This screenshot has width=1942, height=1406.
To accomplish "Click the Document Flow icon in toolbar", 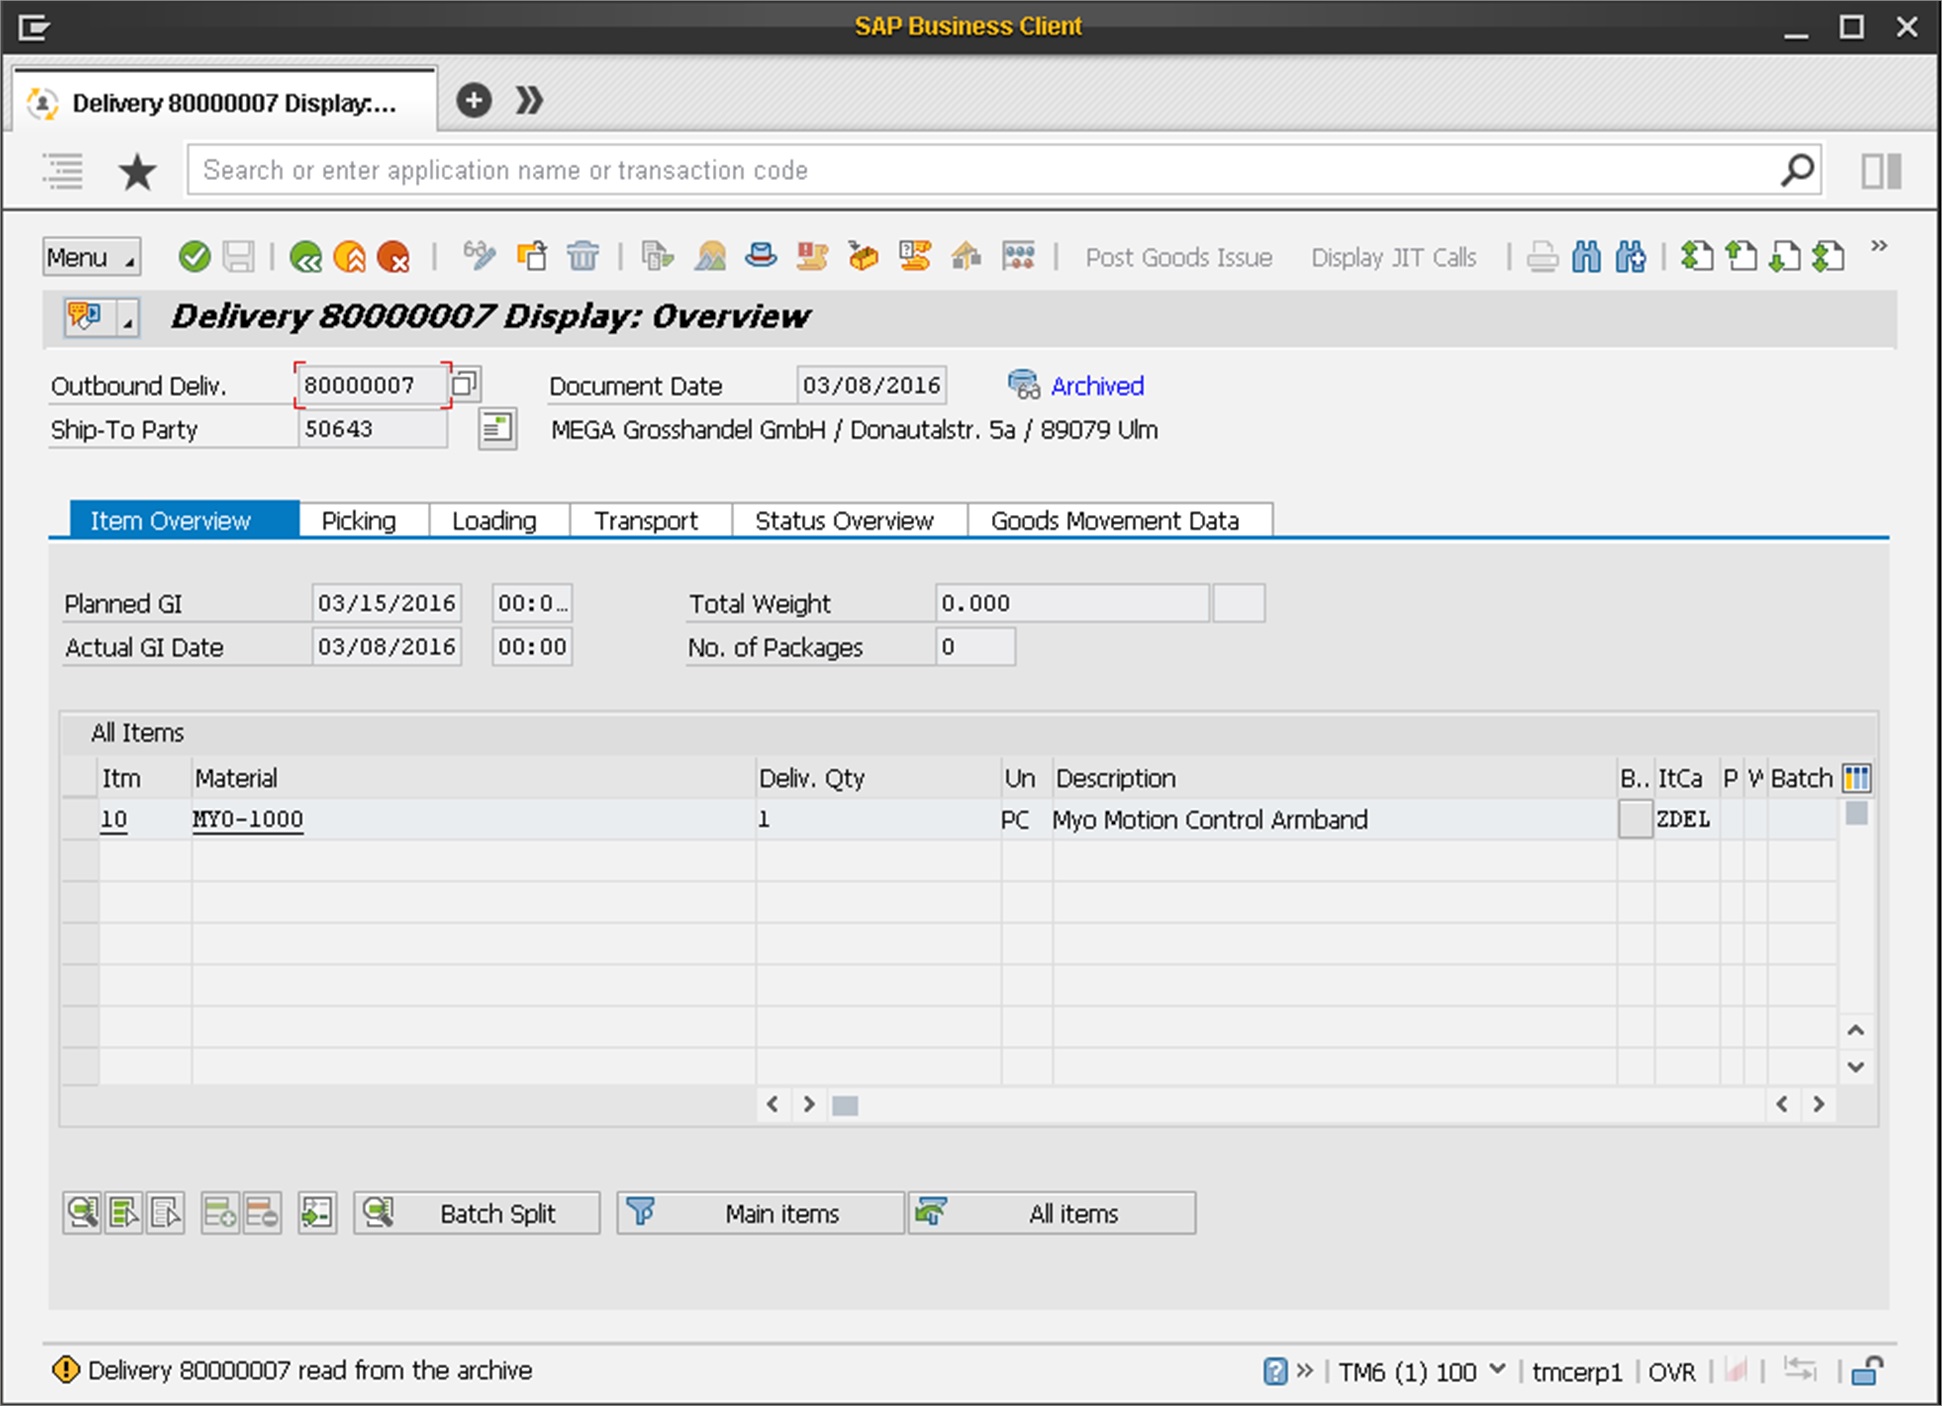I will click(657, 256).
